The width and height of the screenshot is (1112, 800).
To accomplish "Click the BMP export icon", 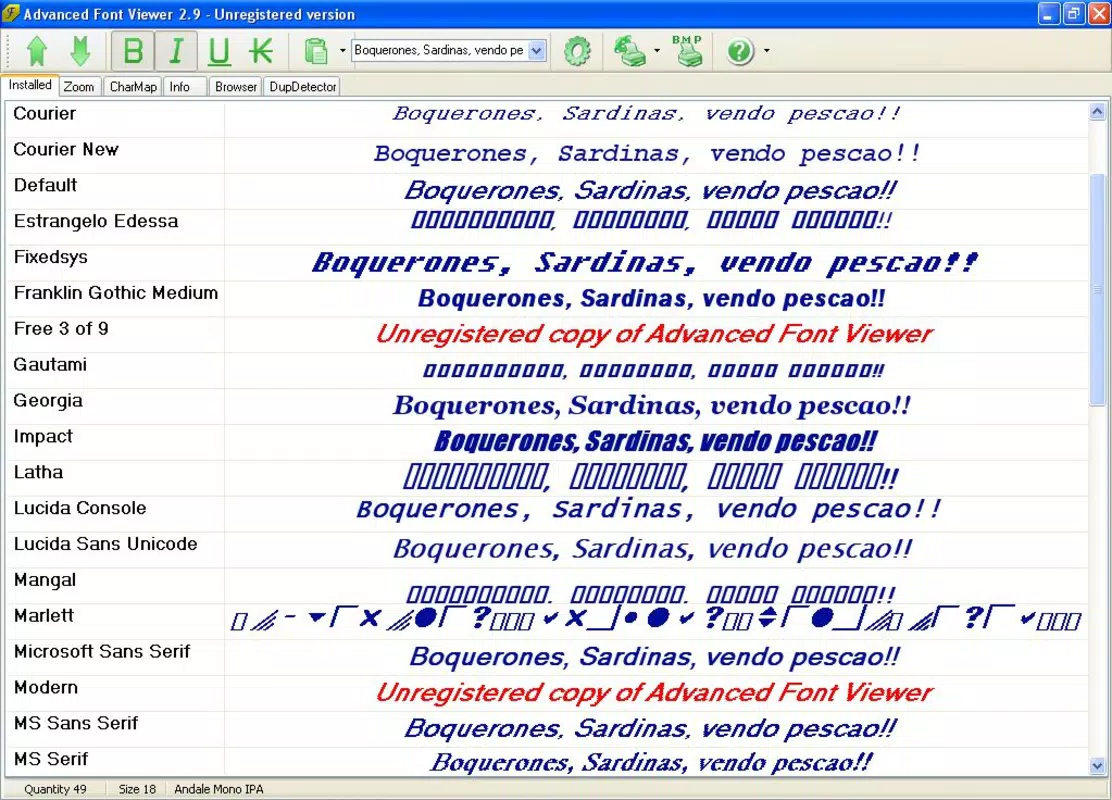I will pyautogui.click(x=687, y=51).
